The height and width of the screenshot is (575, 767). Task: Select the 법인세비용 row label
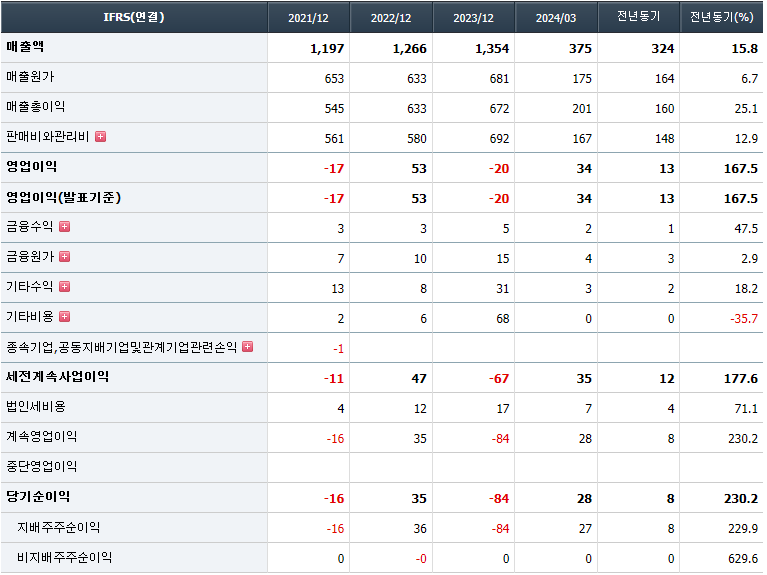(x=36, y=406)
